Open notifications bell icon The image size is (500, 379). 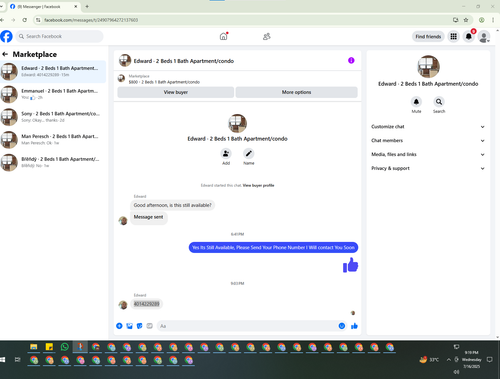click(x=469, y=36)
